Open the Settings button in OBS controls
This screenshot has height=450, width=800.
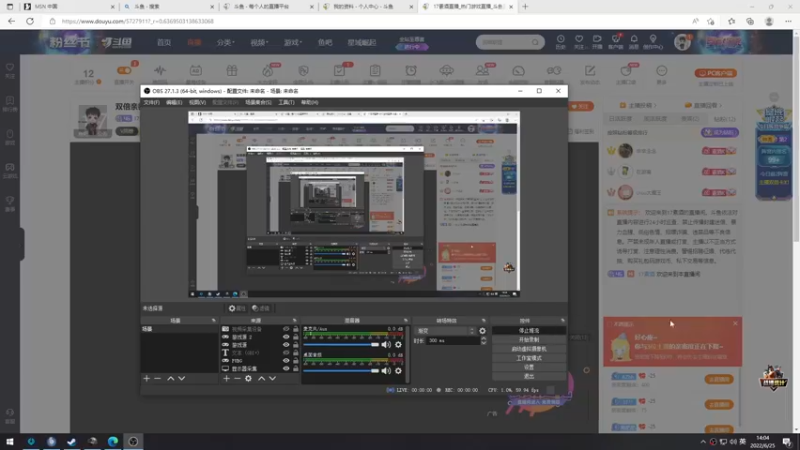point(529,367)
